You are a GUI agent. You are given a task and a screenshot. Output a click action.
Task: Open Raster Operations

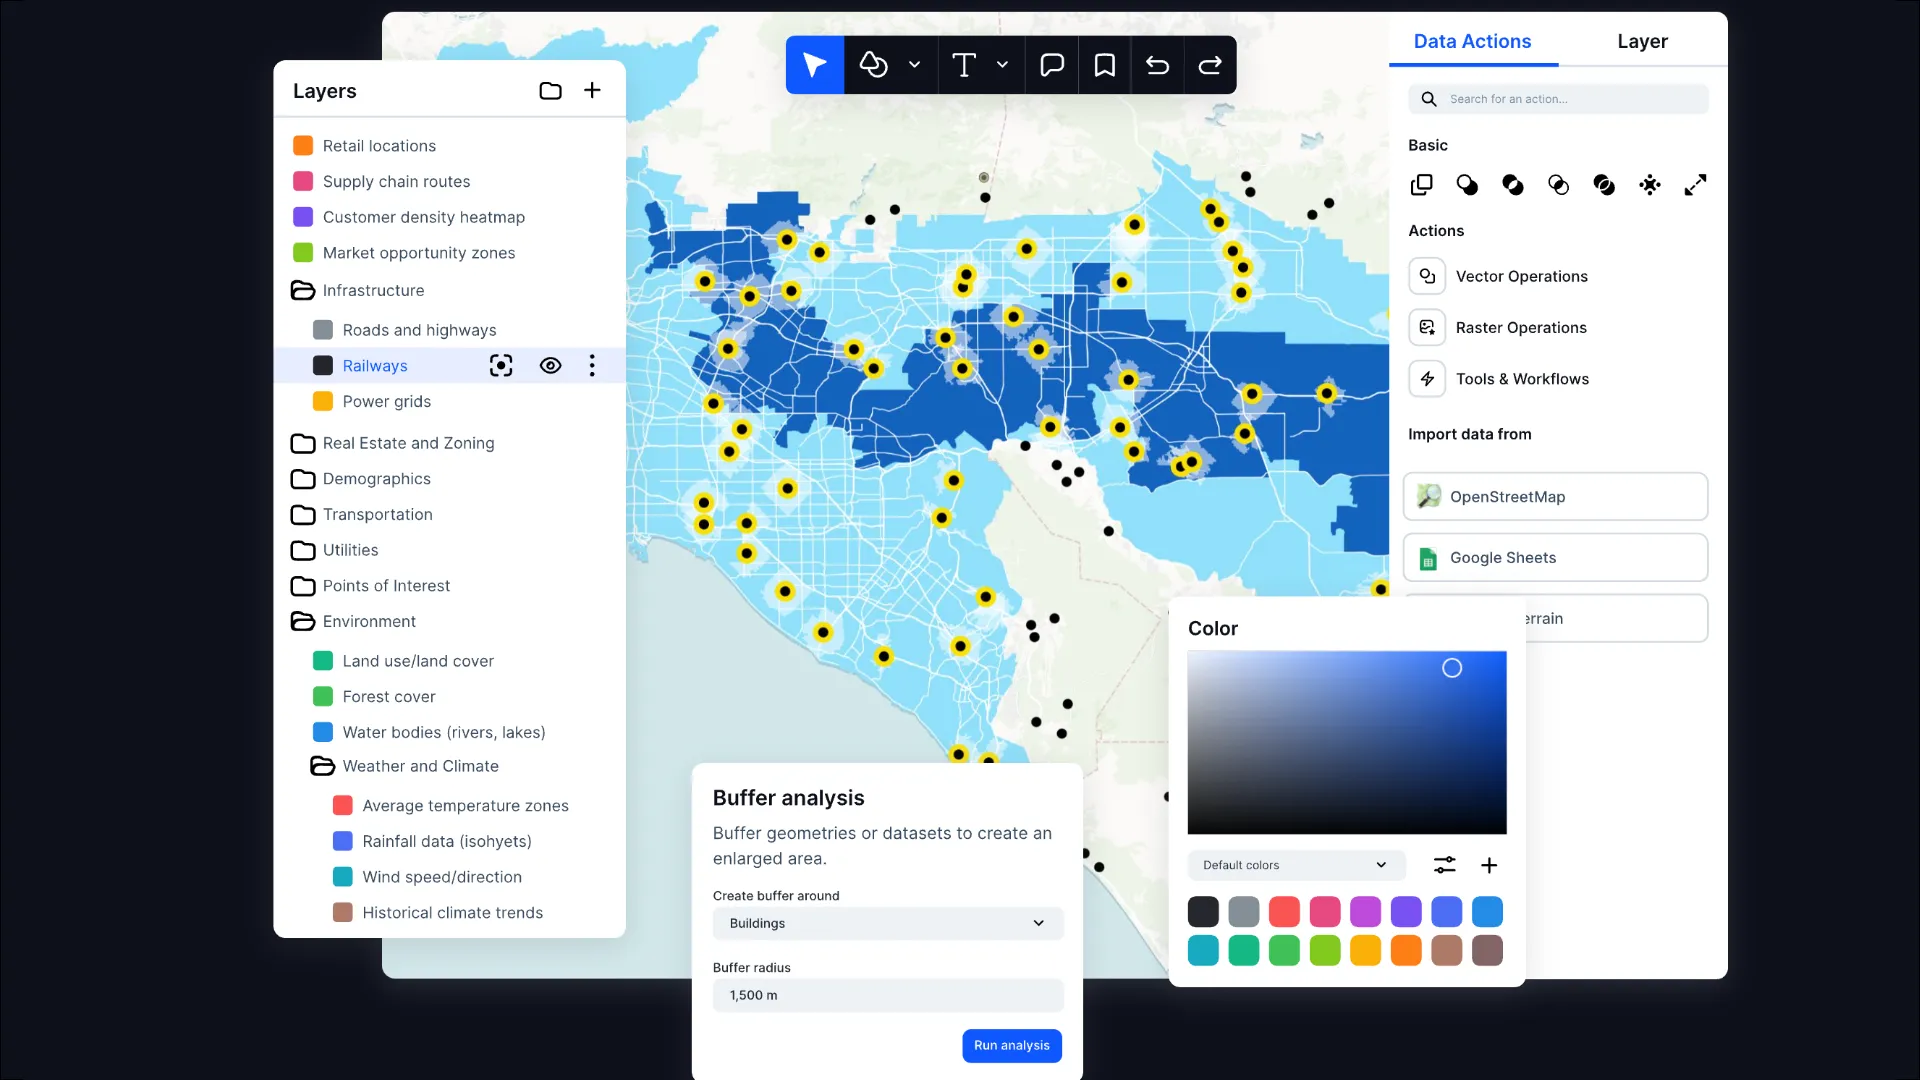(x=1521, y=327)
